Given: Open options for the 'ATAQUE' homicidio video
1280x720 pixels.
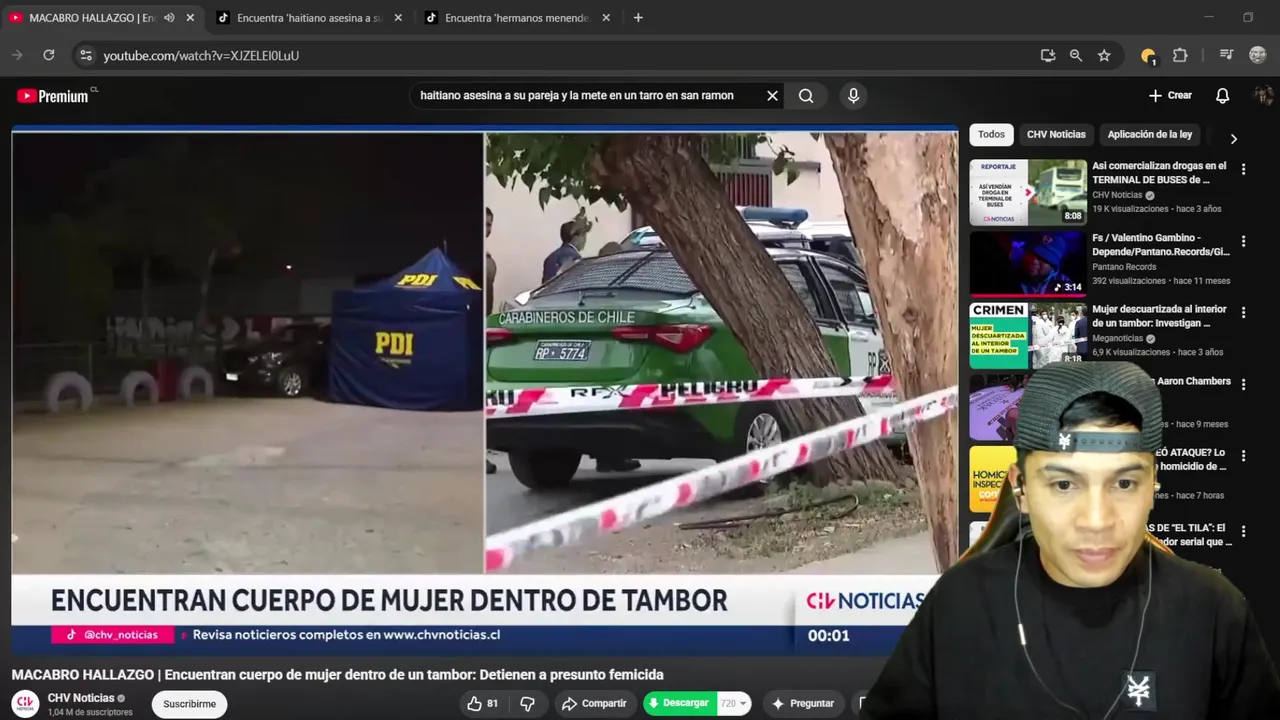Looking at the screenshot, I should [x=1243, y=456].
